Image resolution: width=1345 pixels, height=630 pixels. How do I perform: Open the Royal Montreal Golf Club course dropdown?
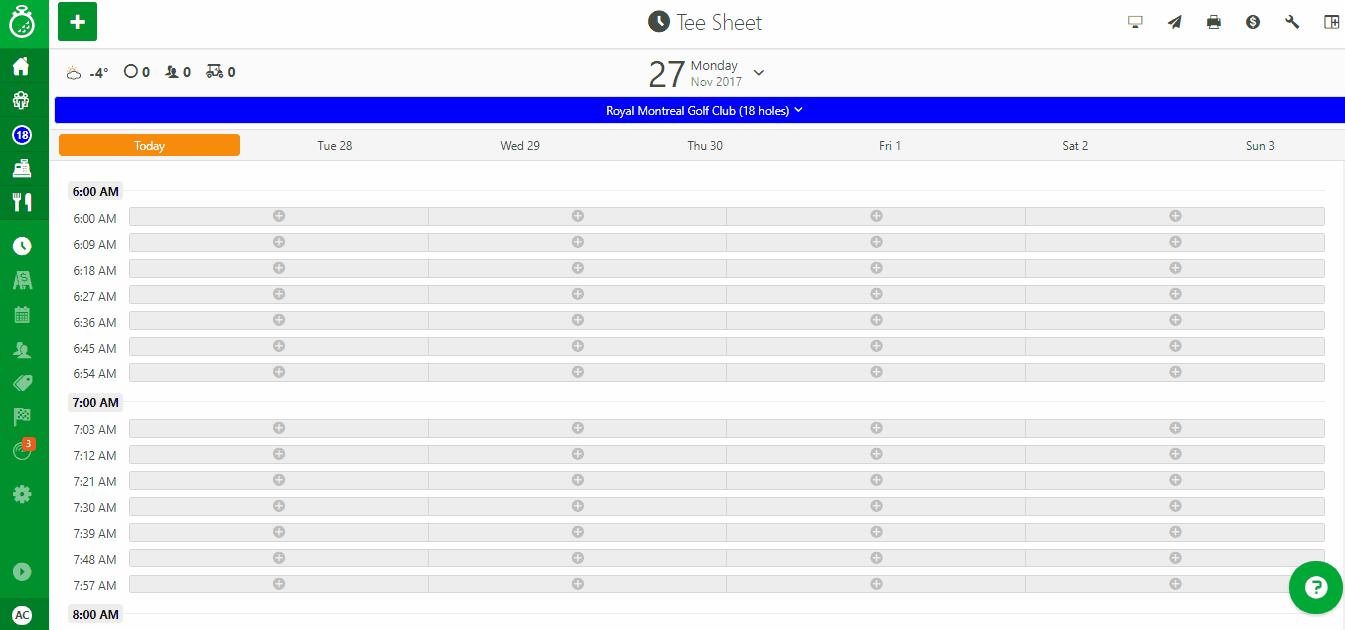click(x=705, y=111)
